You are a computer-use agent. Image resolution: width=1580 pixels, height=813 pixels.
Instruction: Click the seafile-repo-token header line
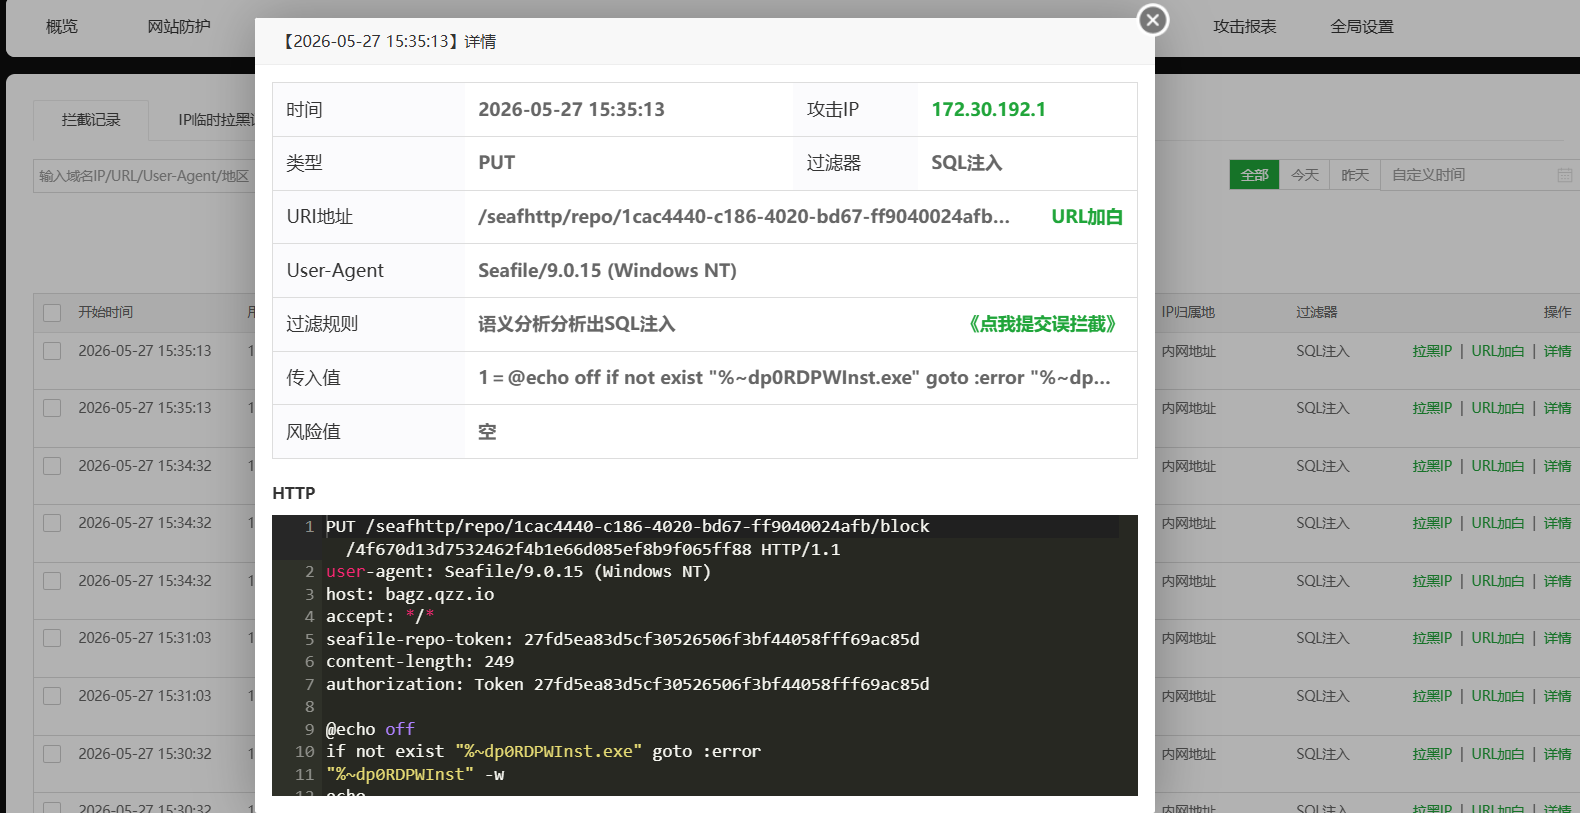click(x=622, y=639)
